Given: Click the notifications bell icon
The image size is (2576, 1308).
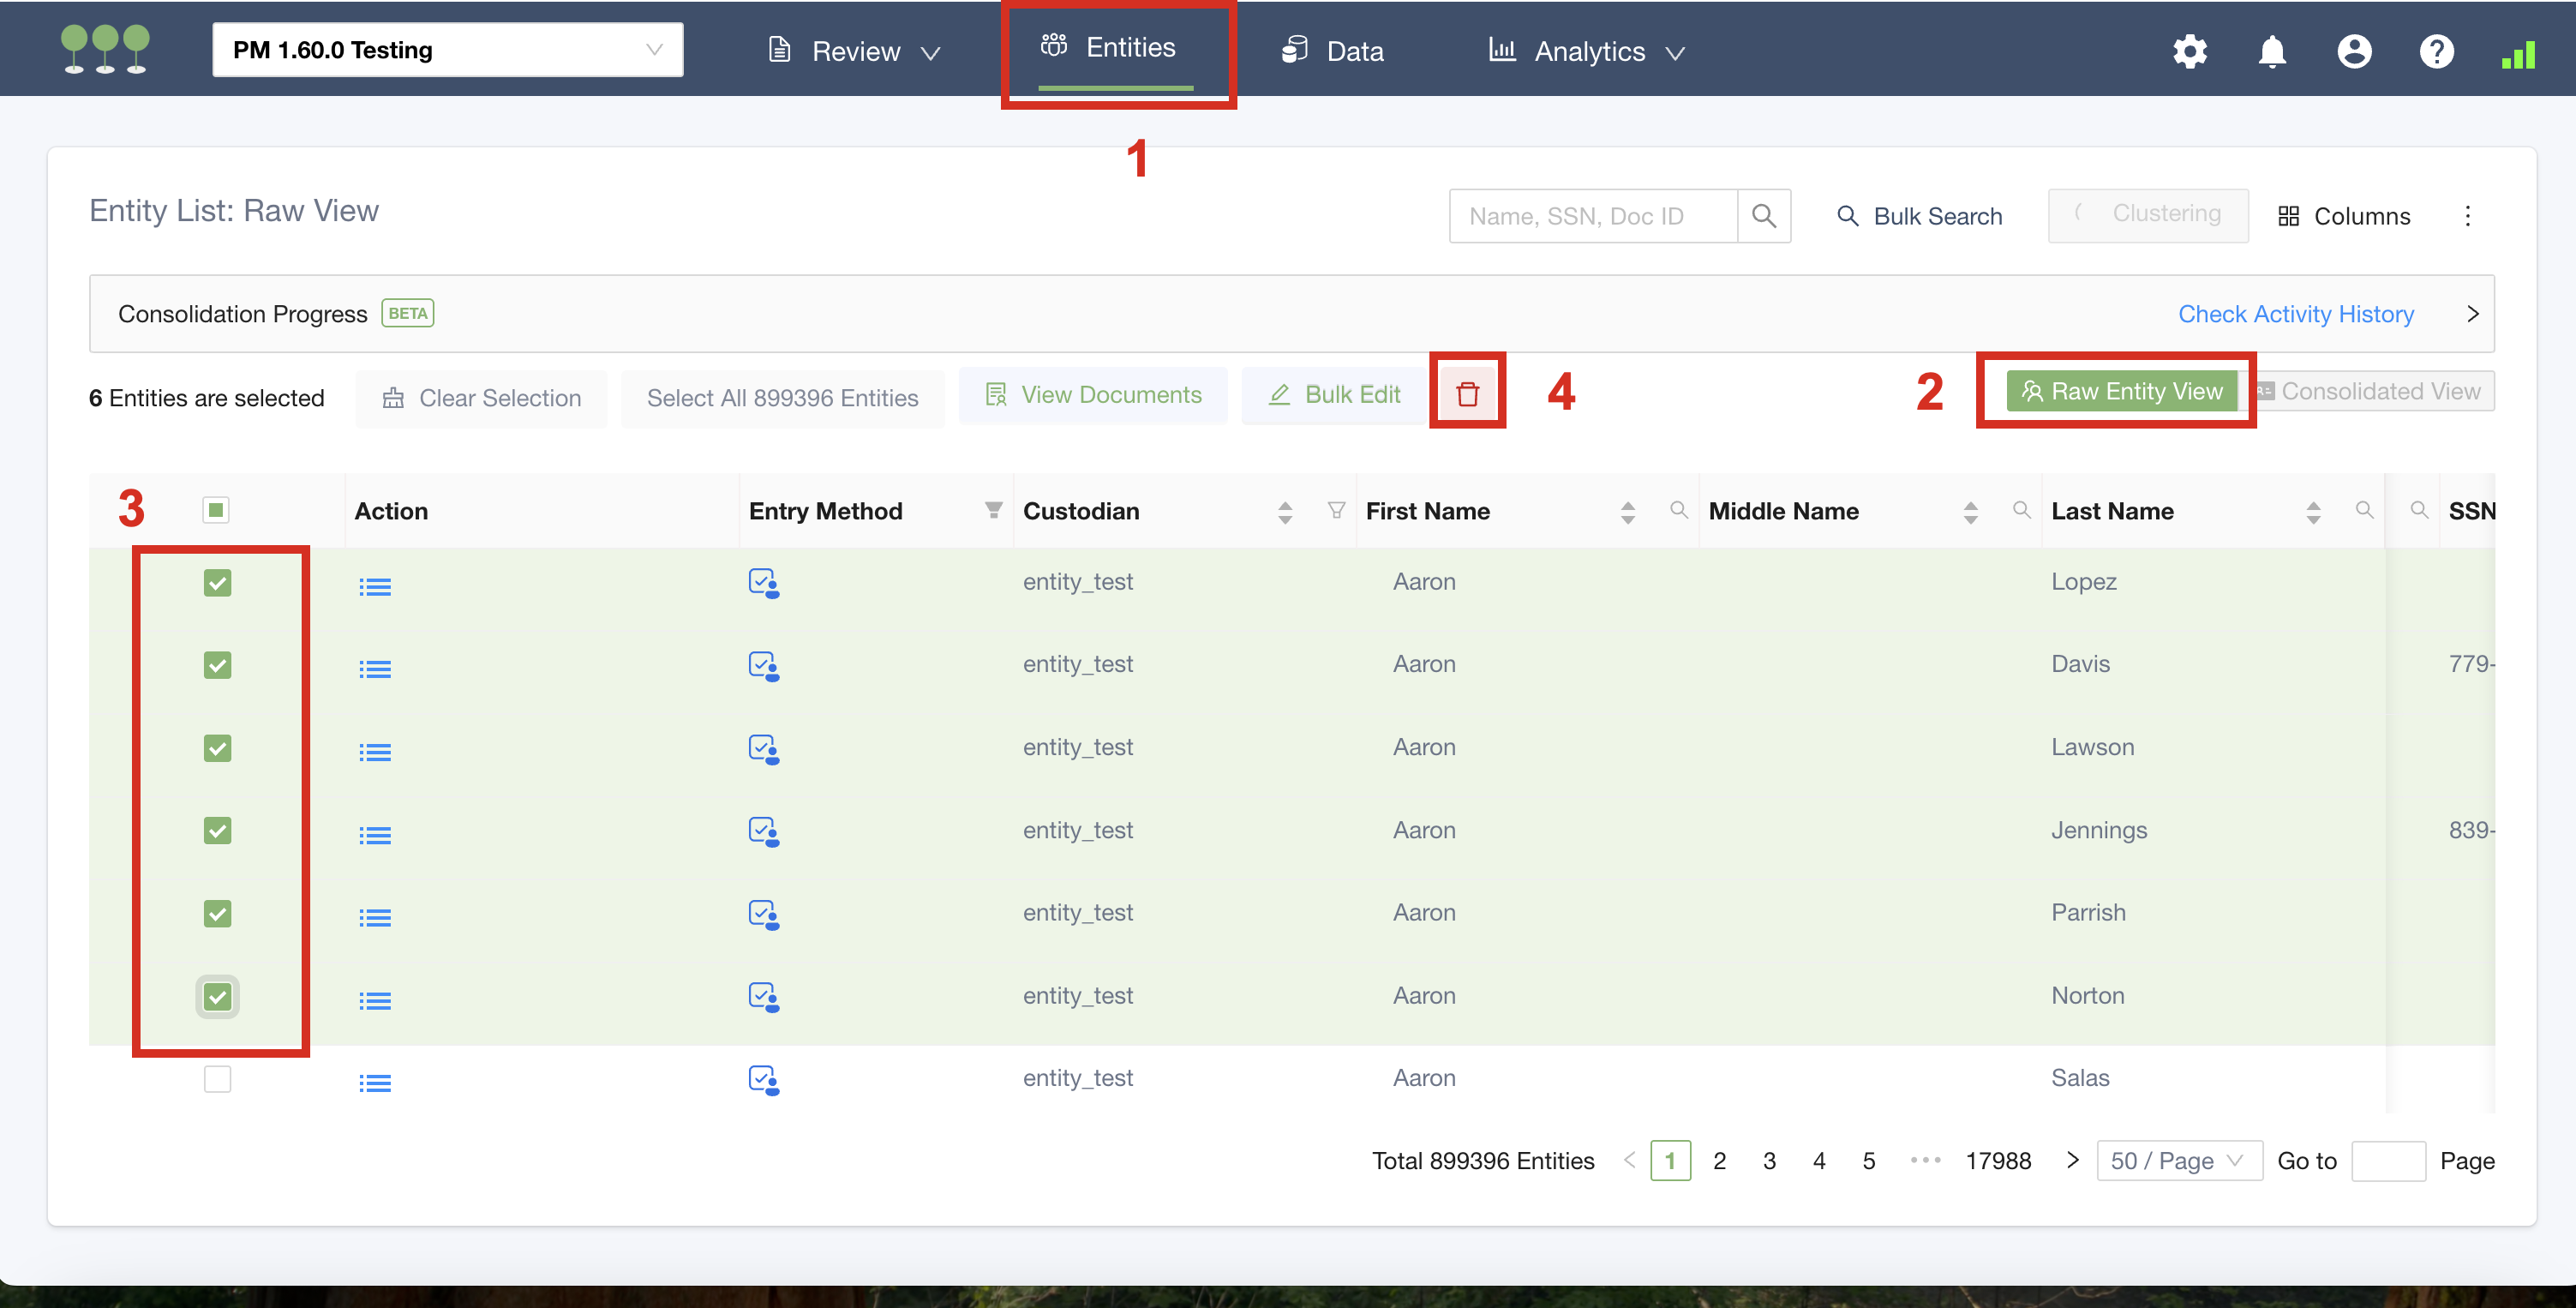Looking at the screenshot, I should (x=2272, y=51).
